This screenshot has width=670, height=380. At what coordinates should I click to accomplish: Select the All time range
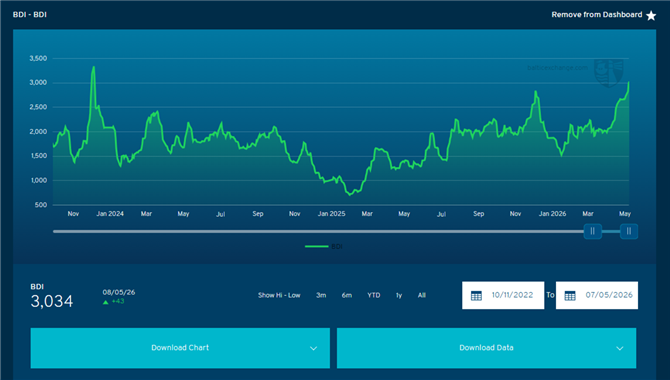point(422,295)
